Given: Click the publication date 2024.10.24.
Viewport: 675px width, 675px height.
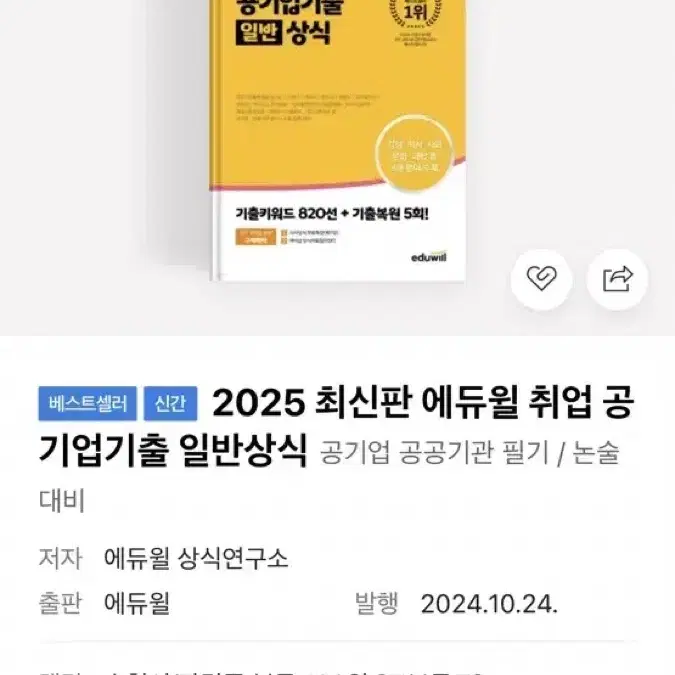Looking at the screenshot, I should [x=489, y=604].
